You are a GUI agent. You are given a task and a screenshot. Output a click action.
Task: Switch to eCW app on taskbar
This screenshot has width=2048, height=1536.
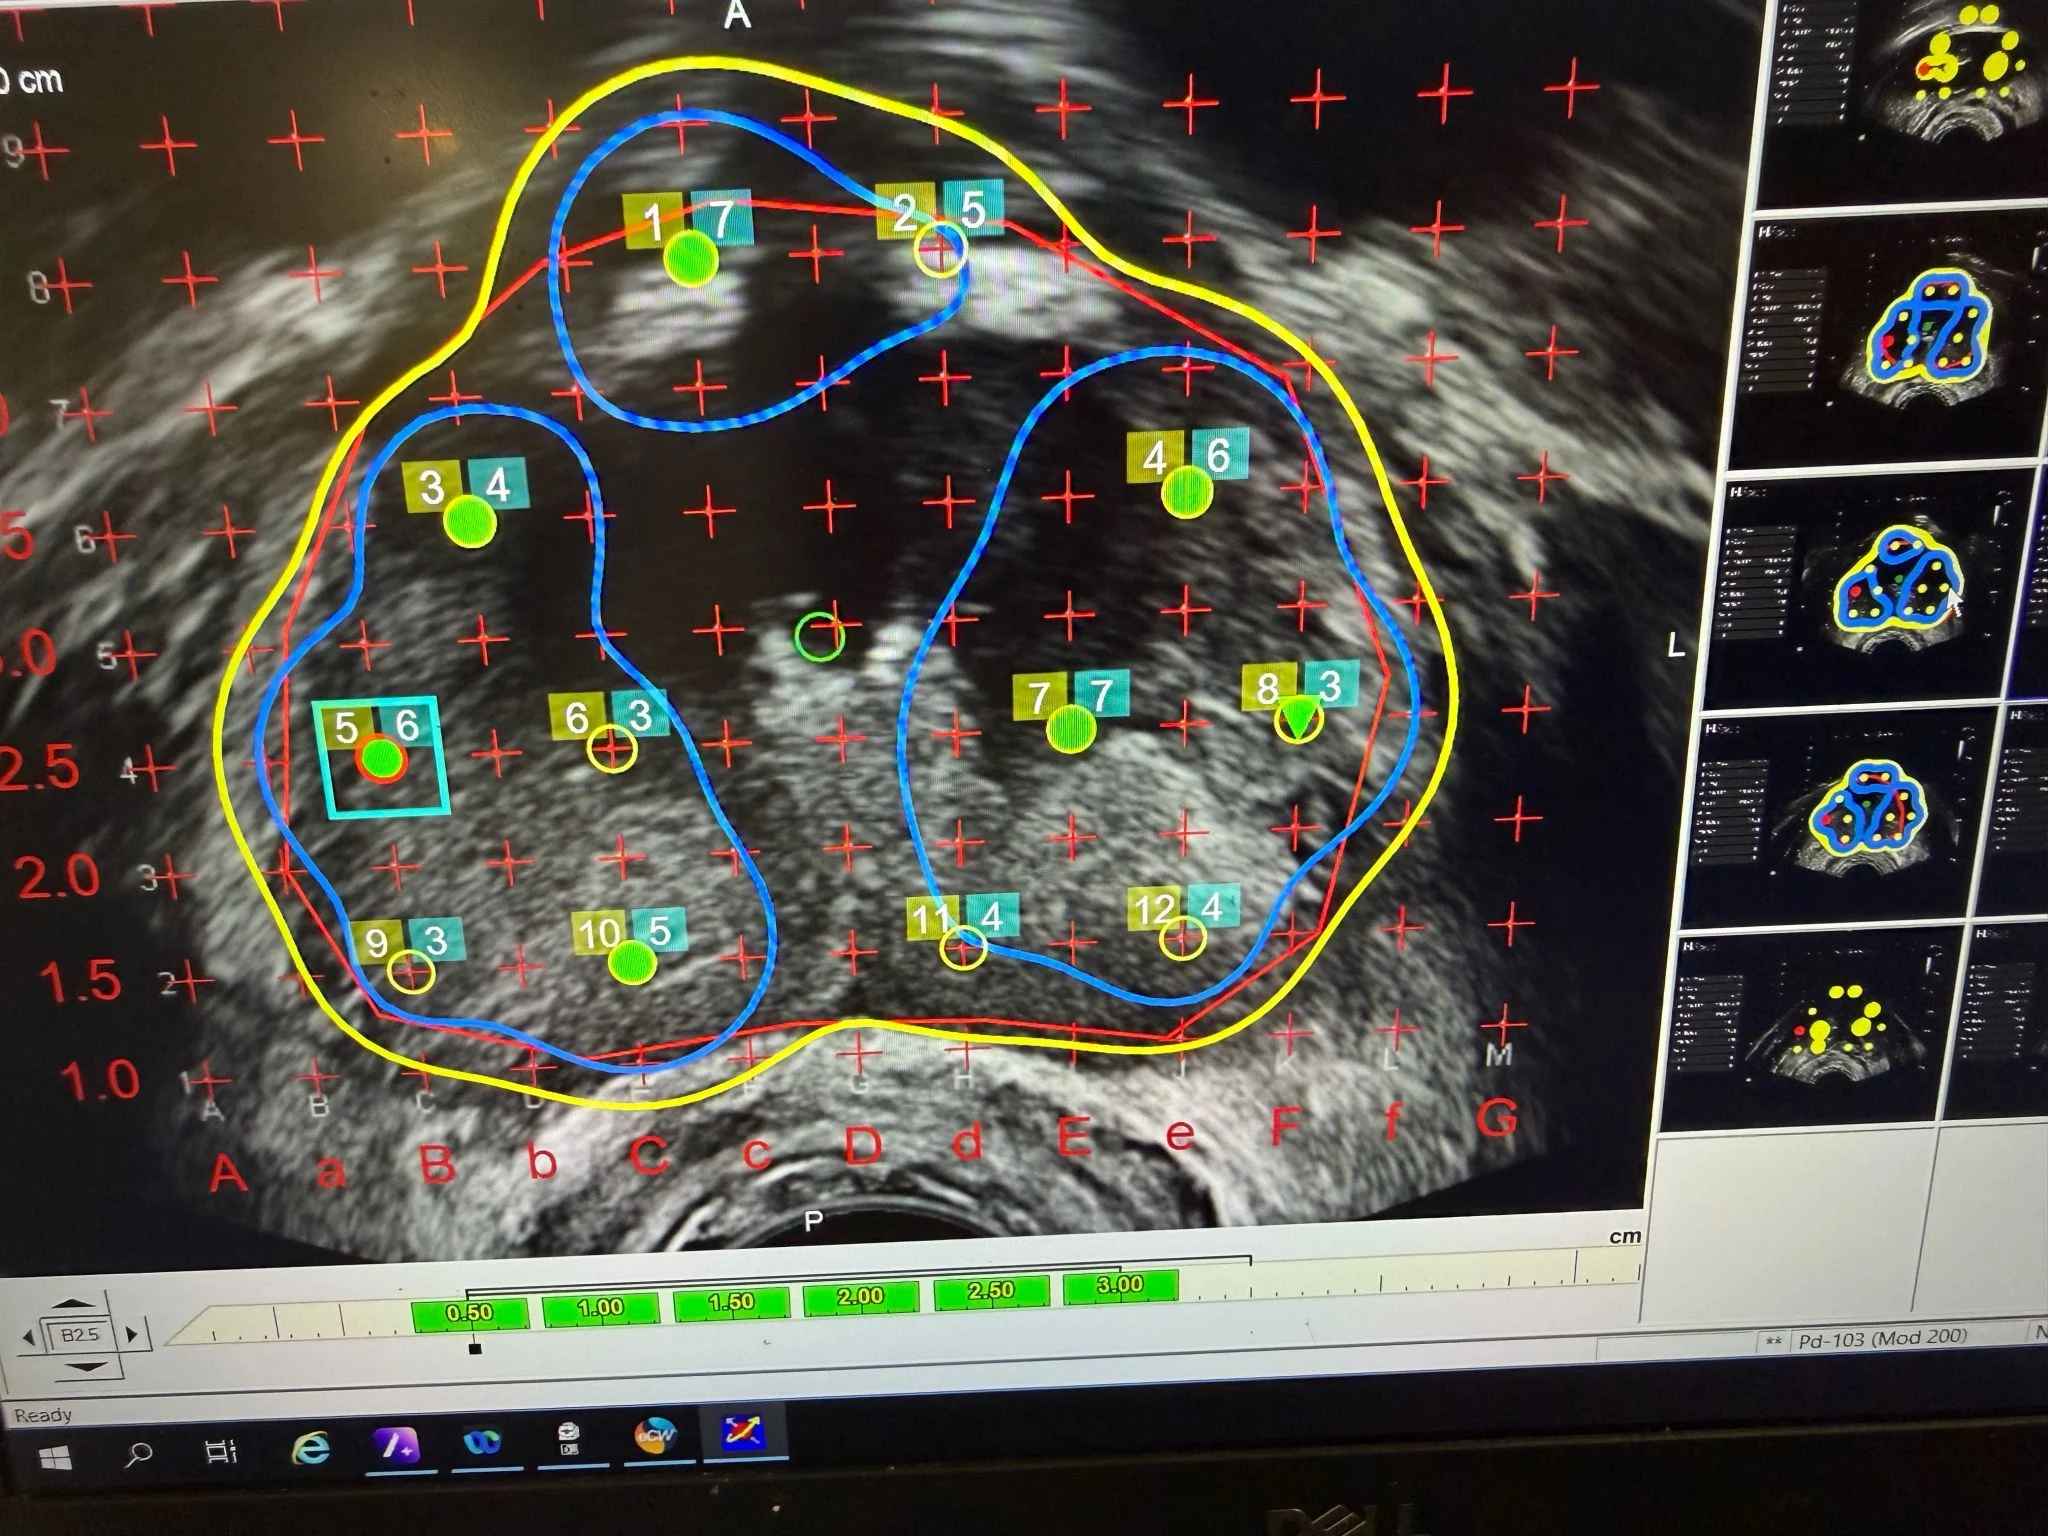pyautogui.click(x=657, y=1437)
